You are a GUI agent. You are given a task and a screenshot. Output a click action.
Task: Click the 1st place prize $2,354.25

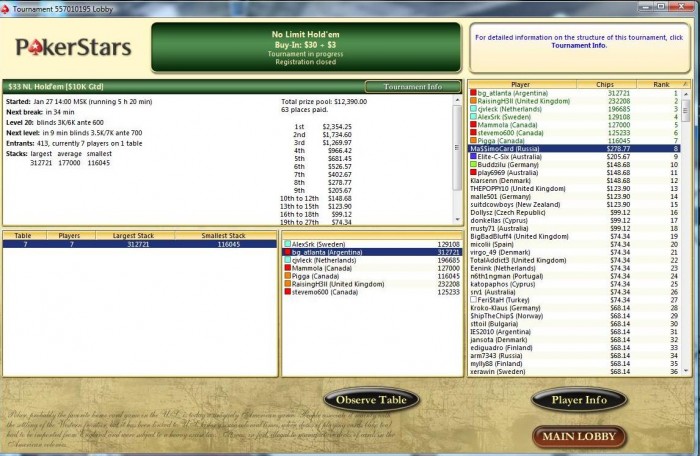point(337,127)
